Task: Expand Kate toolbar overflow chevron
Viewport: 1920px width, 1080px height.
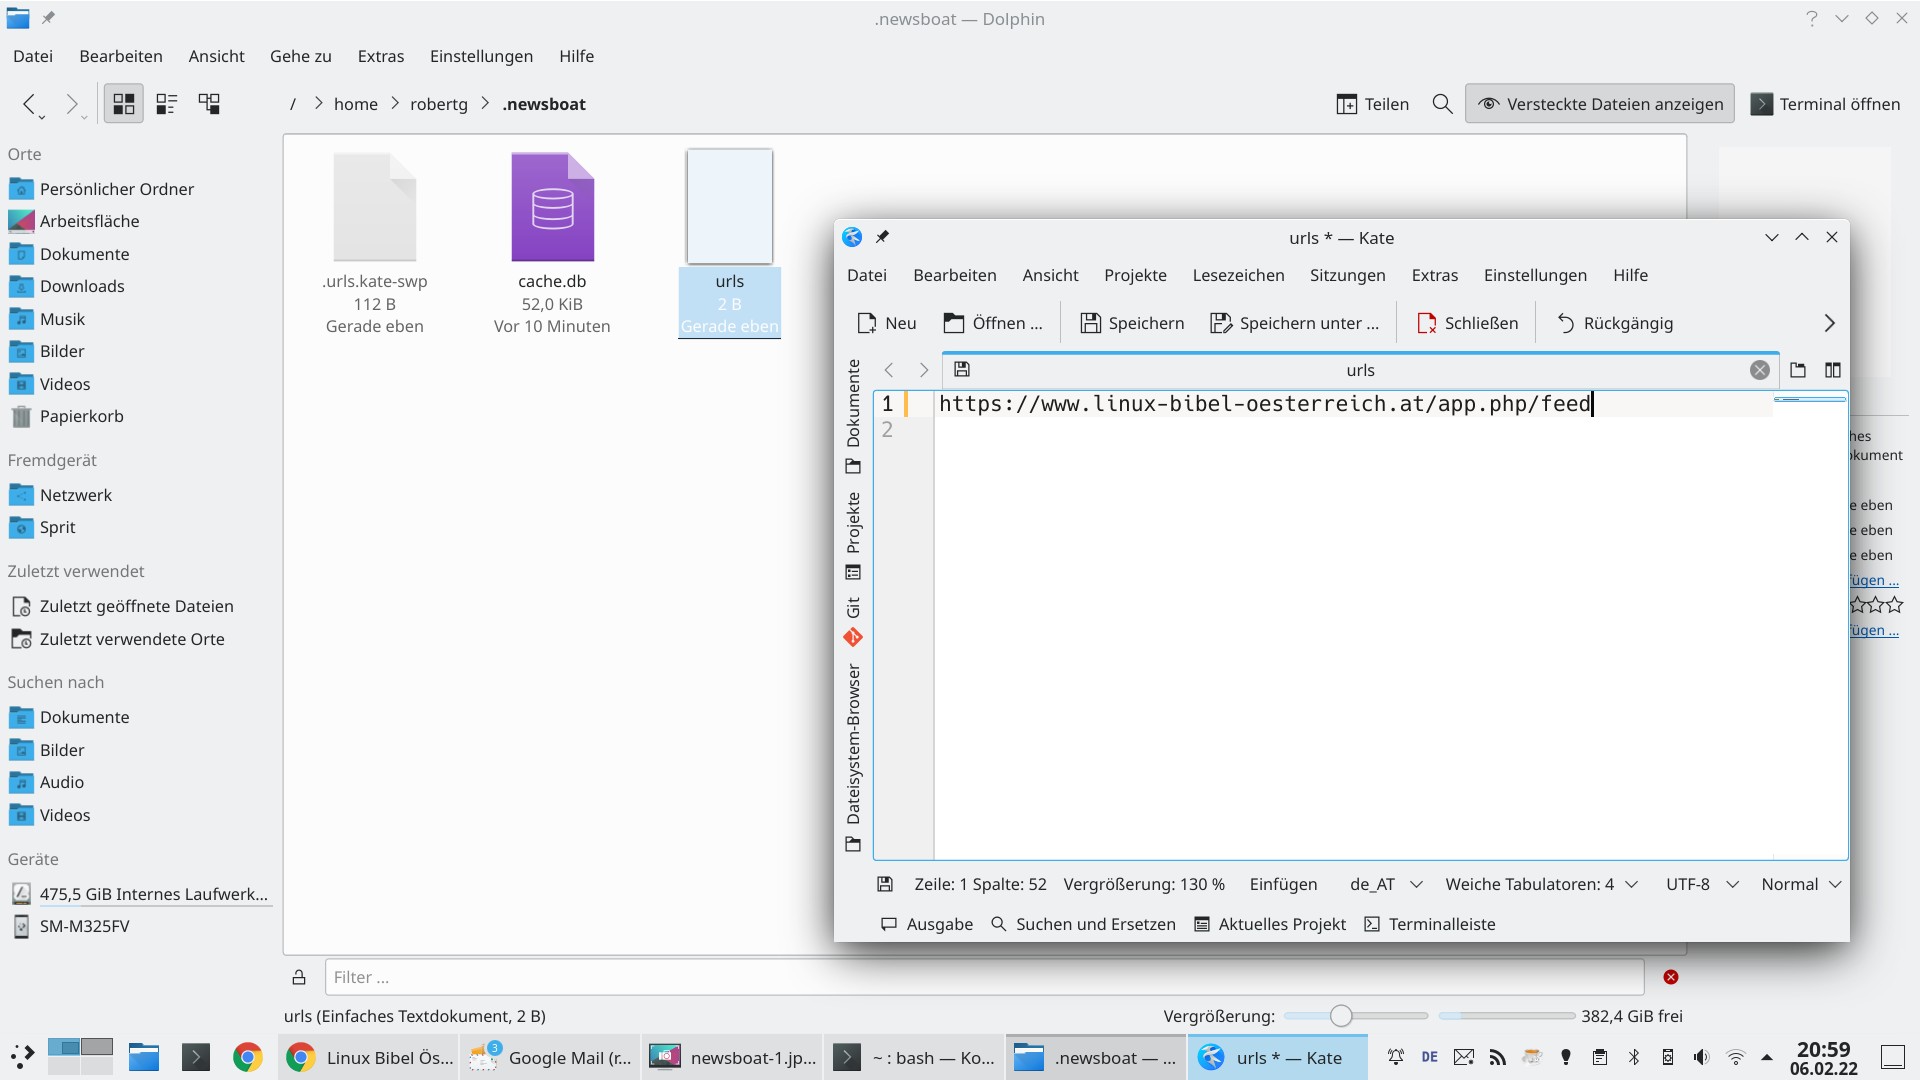Action: pyautogui.click(x=1829, y=323)
